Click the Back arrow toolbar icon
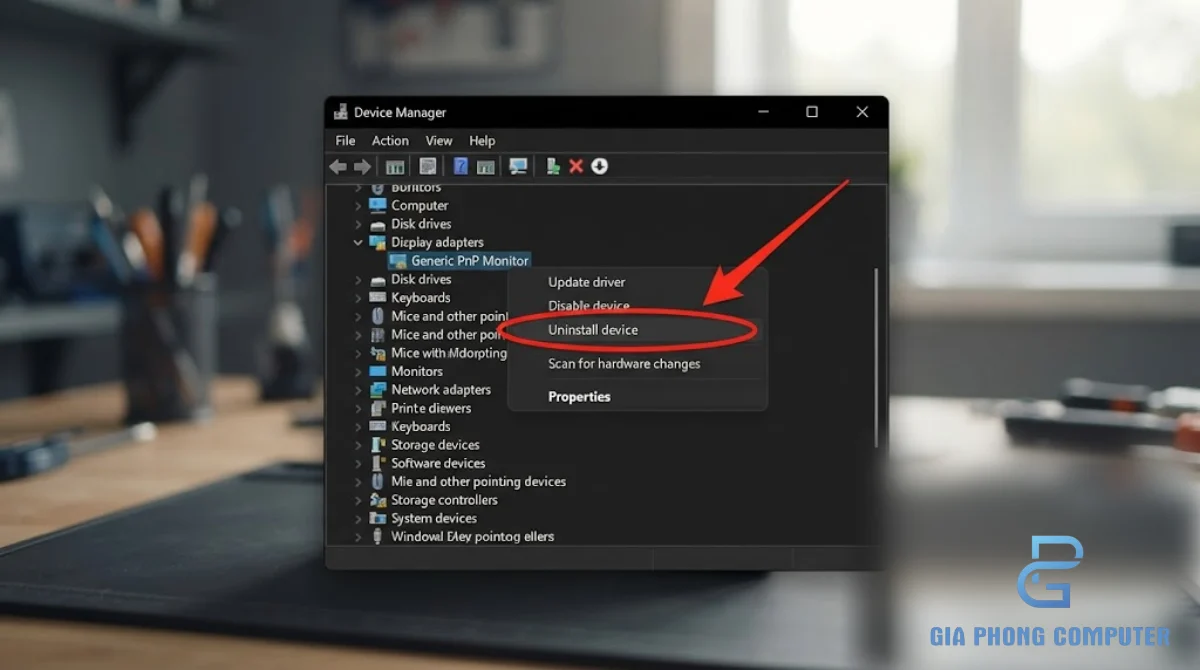The width and height of the screenshot is (1200, 670). click(338, 167)
